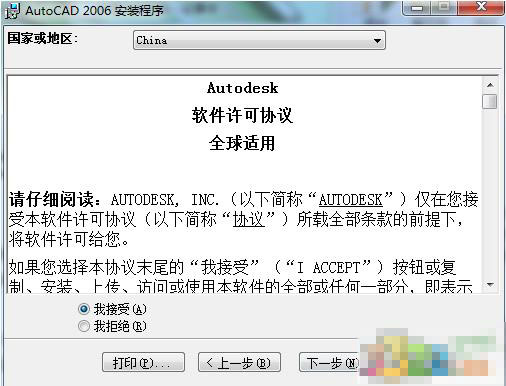Click the license text scroll down arrow
Screen dimensions: 506x386
pos(490,284)
